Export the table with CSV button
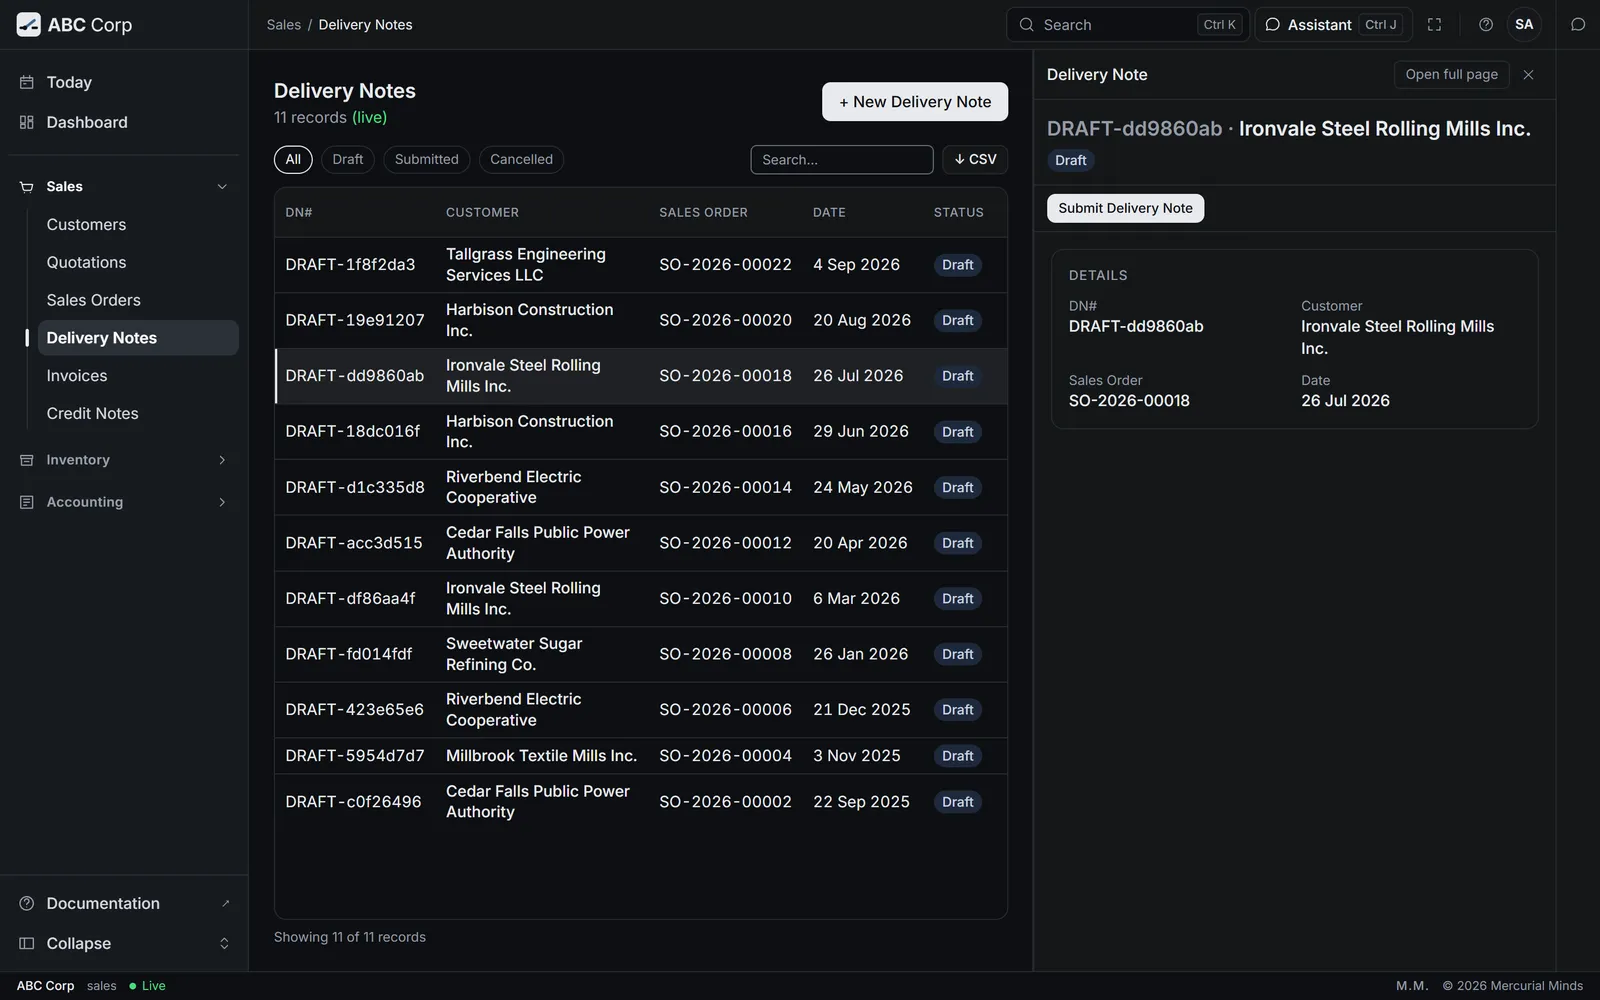1600x1000 pixels. pyautogui.click(x=975, y=159)
